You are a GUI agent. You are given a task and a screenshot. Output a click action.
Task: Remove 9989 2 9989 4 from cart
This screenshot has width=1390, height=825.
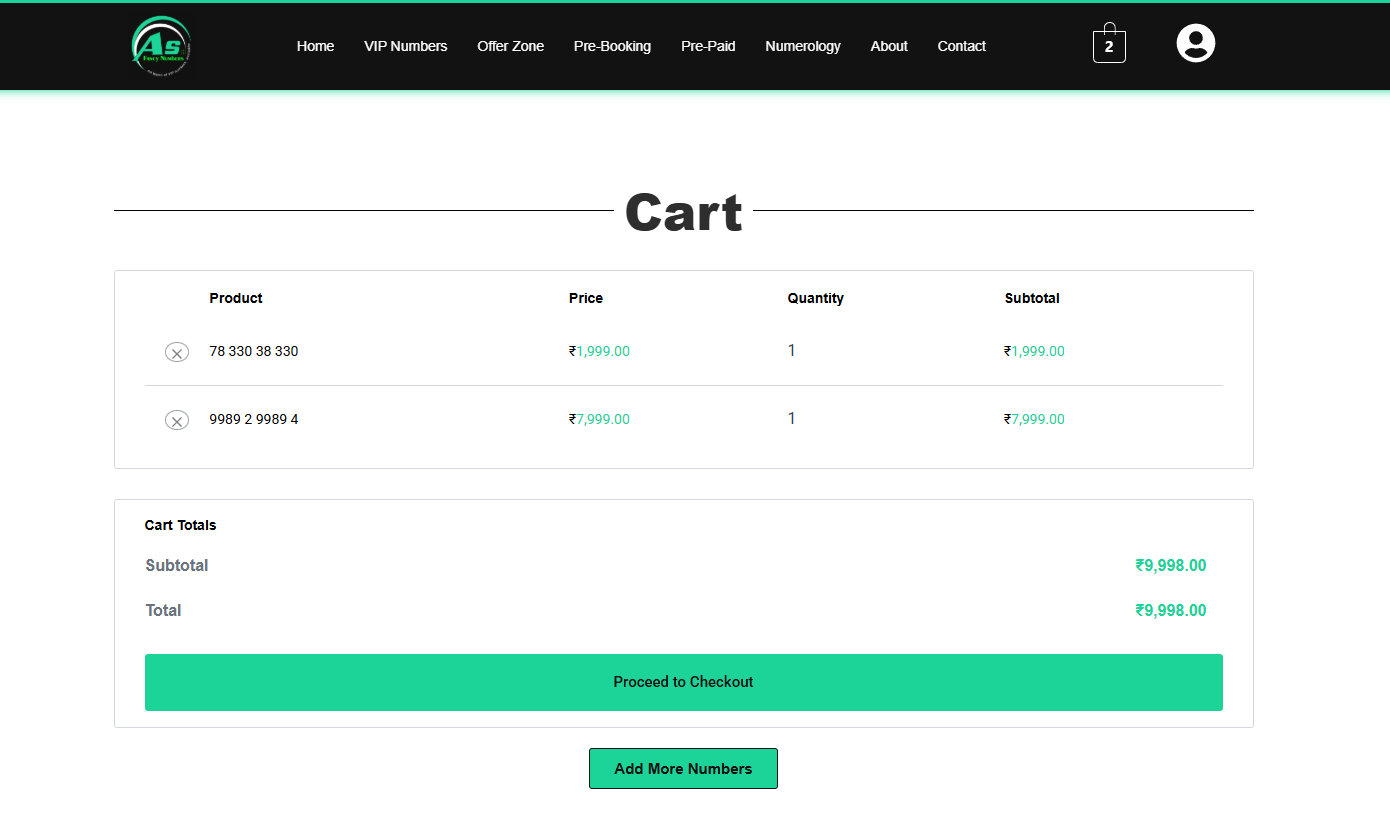[177, 420]
